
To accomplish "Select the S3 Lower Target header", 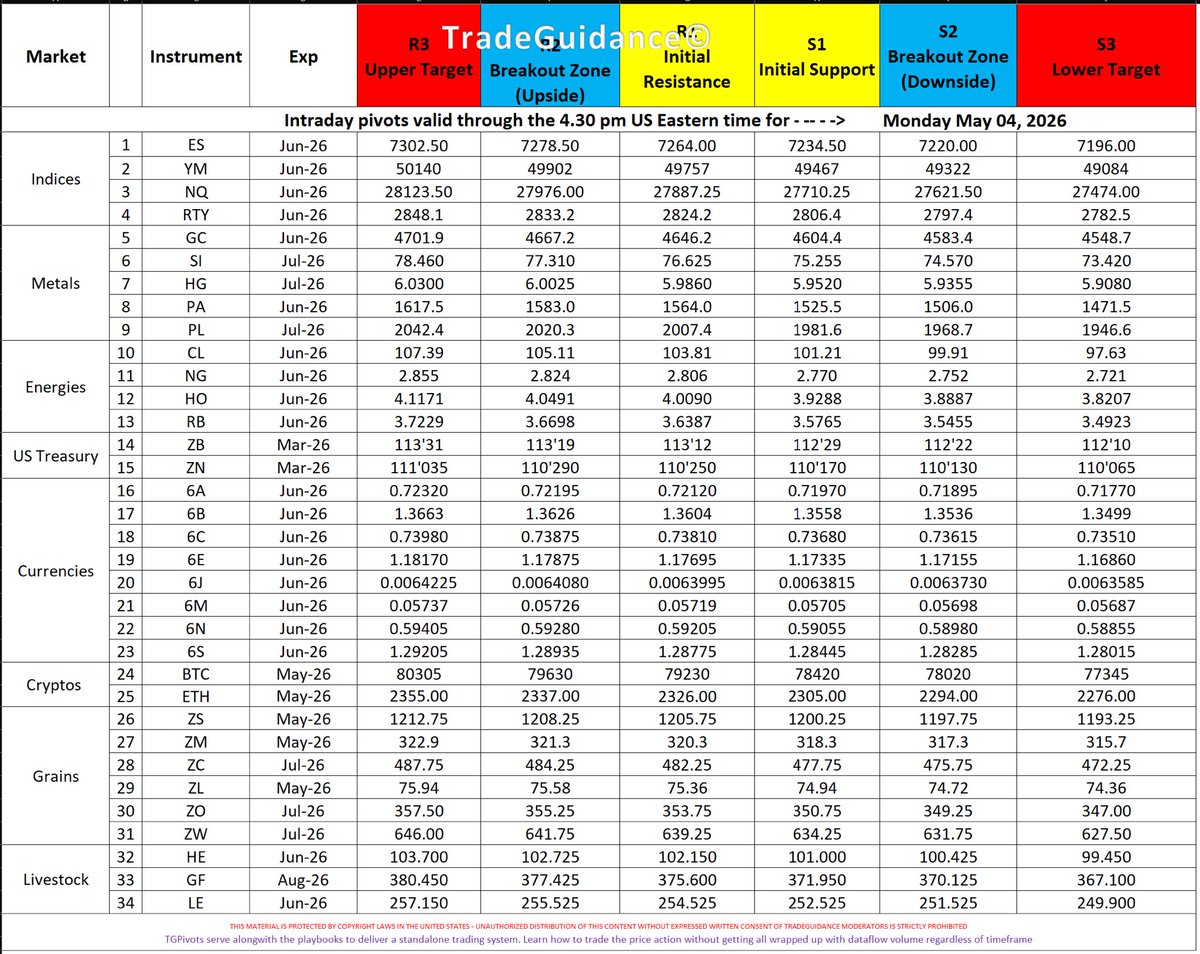I will tap(1107, 56).
